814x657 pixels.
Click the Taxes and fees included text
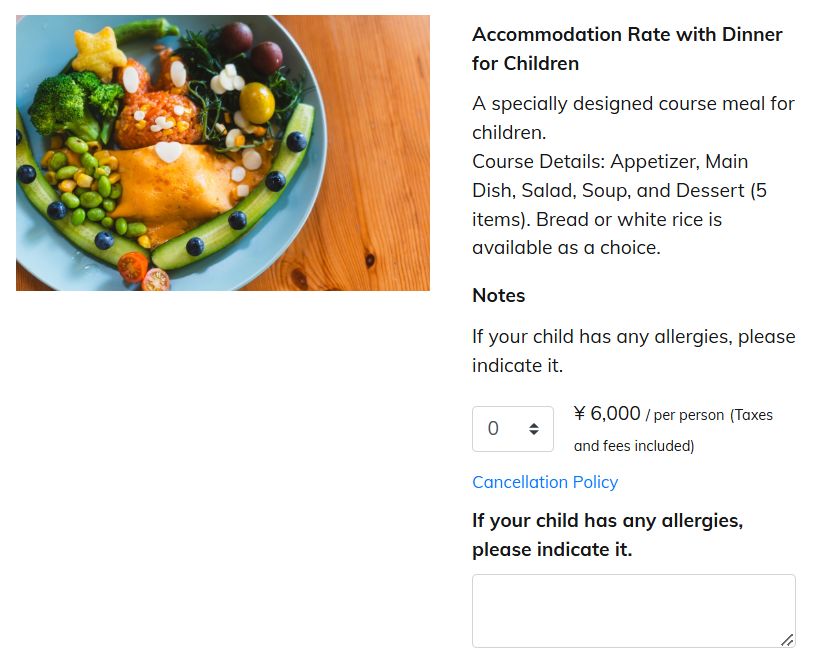pos(673,430)
